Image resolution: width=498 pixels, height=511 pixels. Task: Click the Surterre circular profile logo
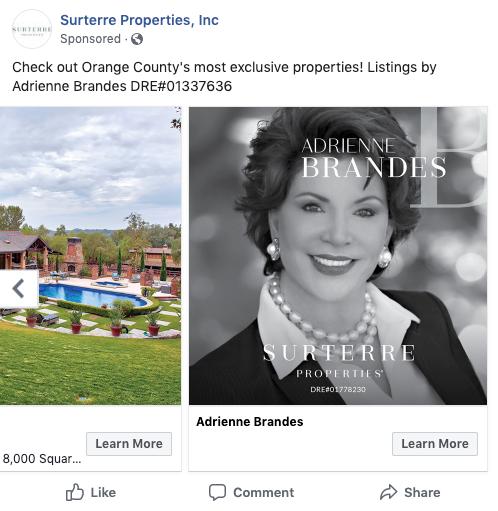(32, 29)
